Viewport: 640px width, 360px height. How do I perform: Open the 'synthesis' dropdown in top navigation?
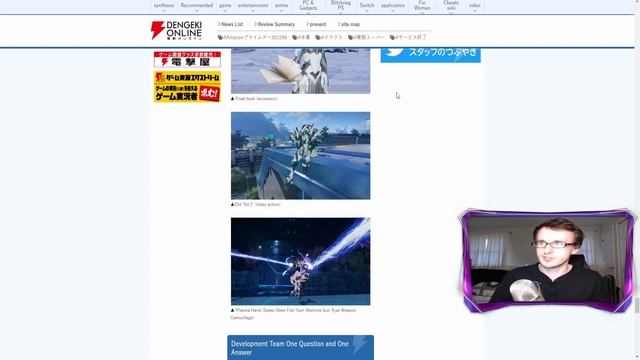pos(164,6)
